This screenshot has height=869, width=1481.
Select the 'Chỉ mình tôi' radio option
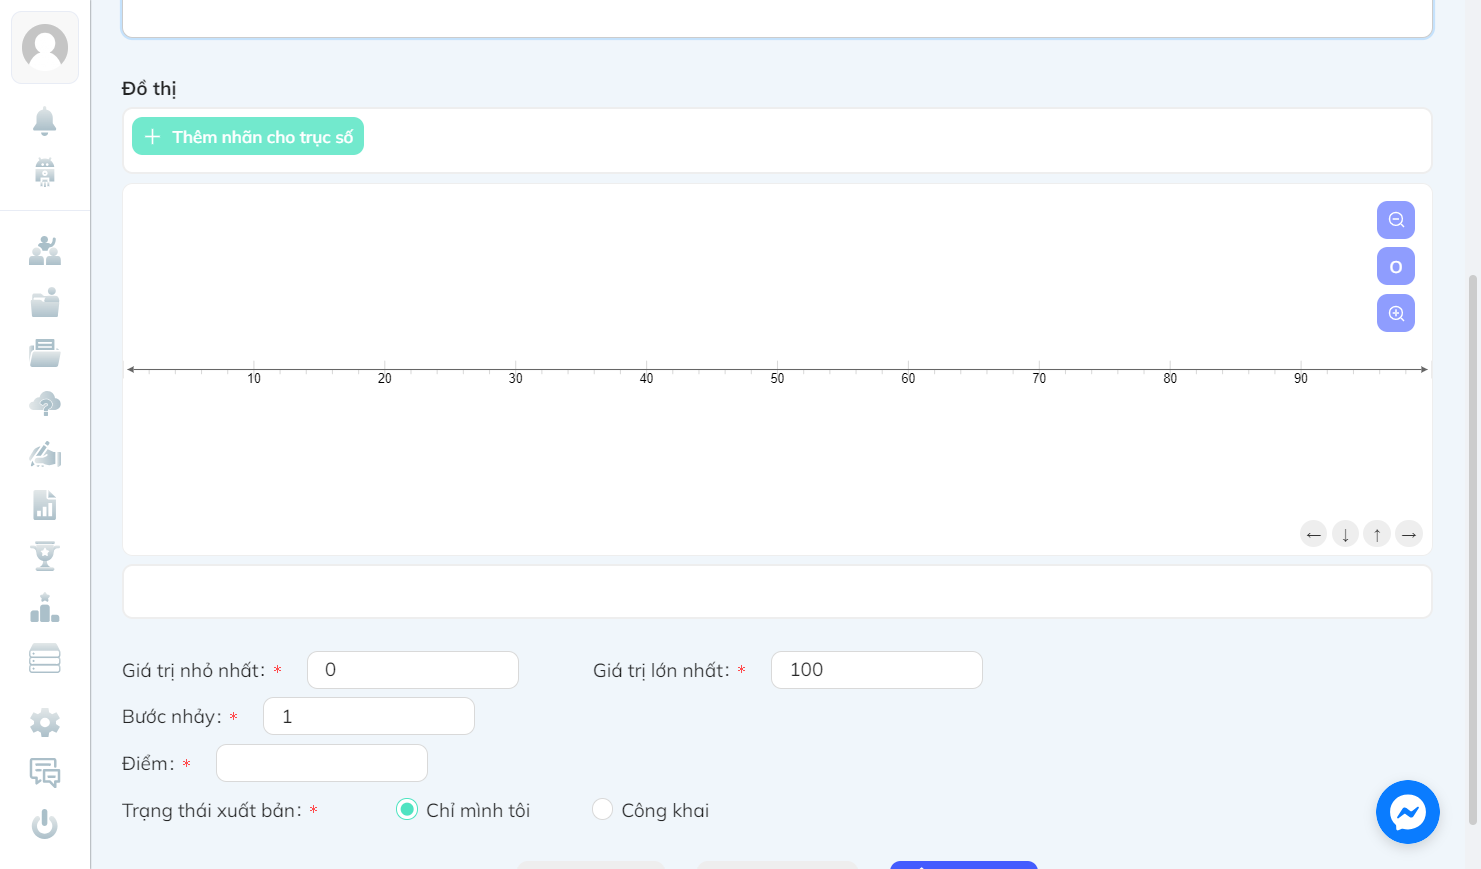tap(407, 809)
